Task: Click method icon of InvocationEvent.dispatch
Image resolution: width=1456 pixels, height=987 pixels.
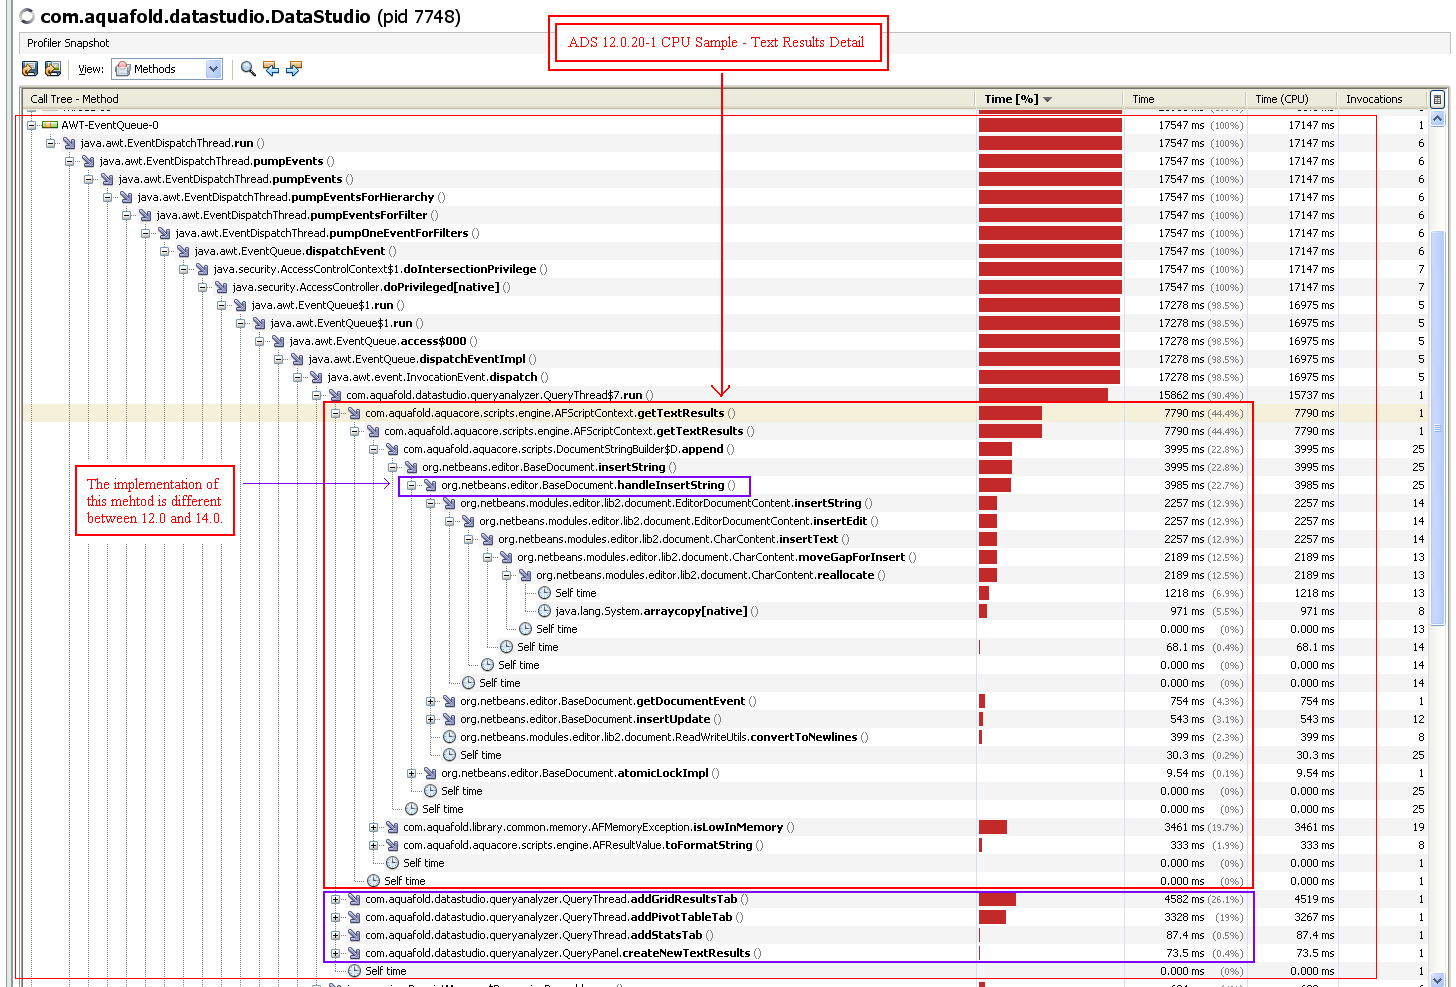Action: coord(316,377)
